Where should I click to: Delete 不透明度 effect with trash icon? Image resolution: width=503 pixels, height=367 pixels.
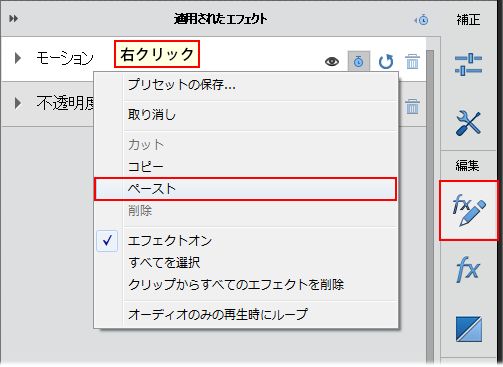click(412, 106)
